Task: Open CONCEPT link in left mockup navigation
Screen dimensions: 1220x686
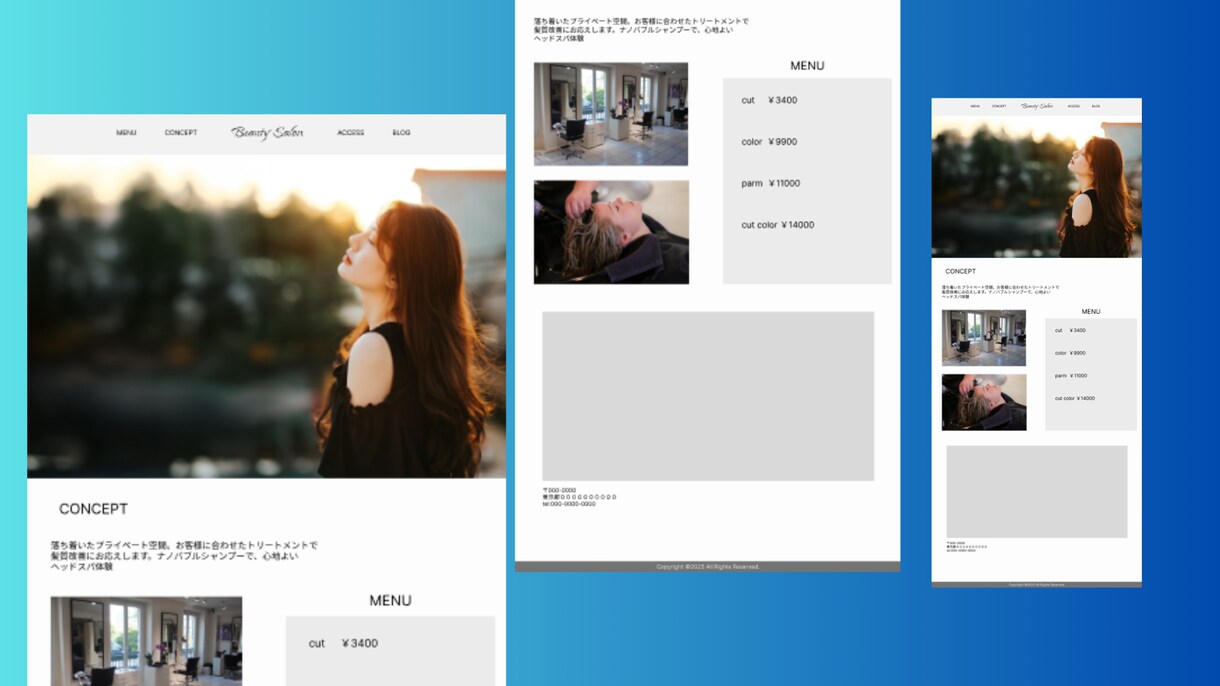Action: [x=181, y=133]
